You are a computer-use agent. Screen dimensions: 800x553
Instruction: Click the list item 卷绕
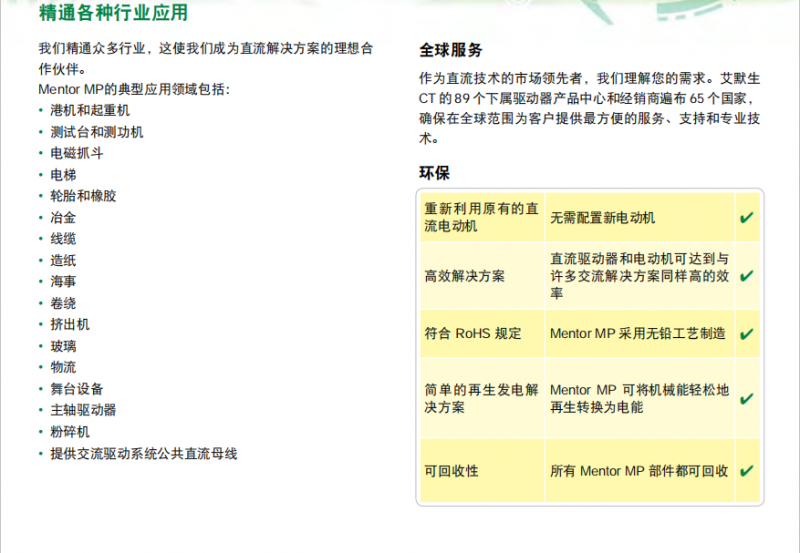pos(63,304)
